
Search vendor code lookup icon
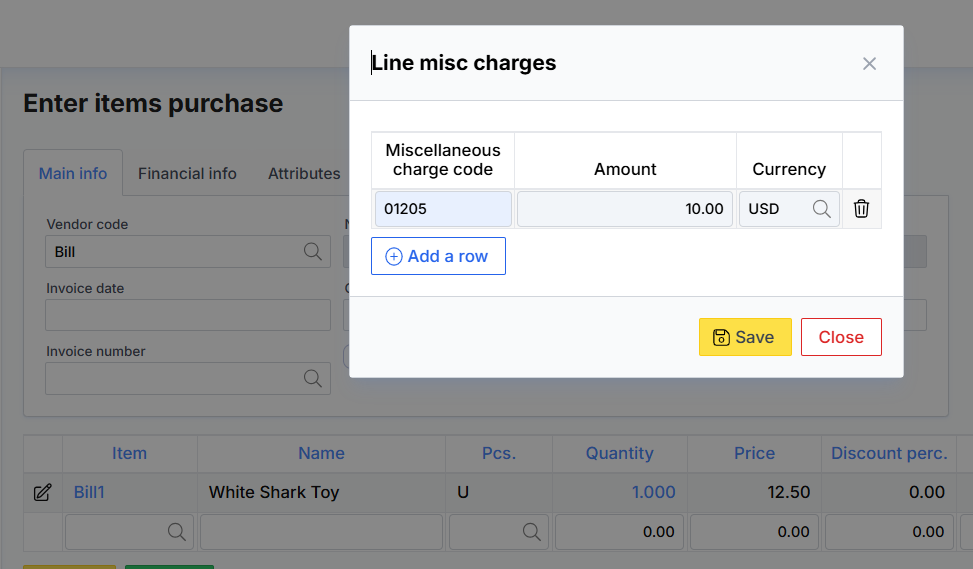pos(313,252)
